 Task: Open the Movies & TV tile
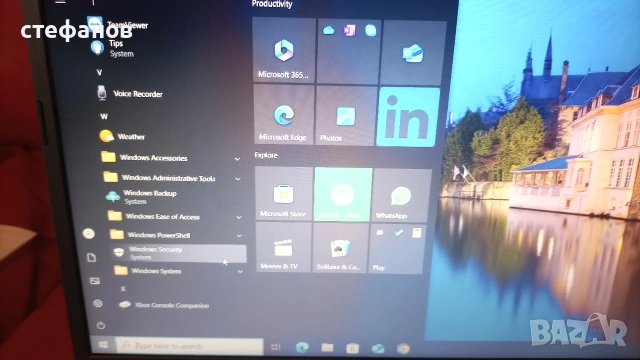283,247
